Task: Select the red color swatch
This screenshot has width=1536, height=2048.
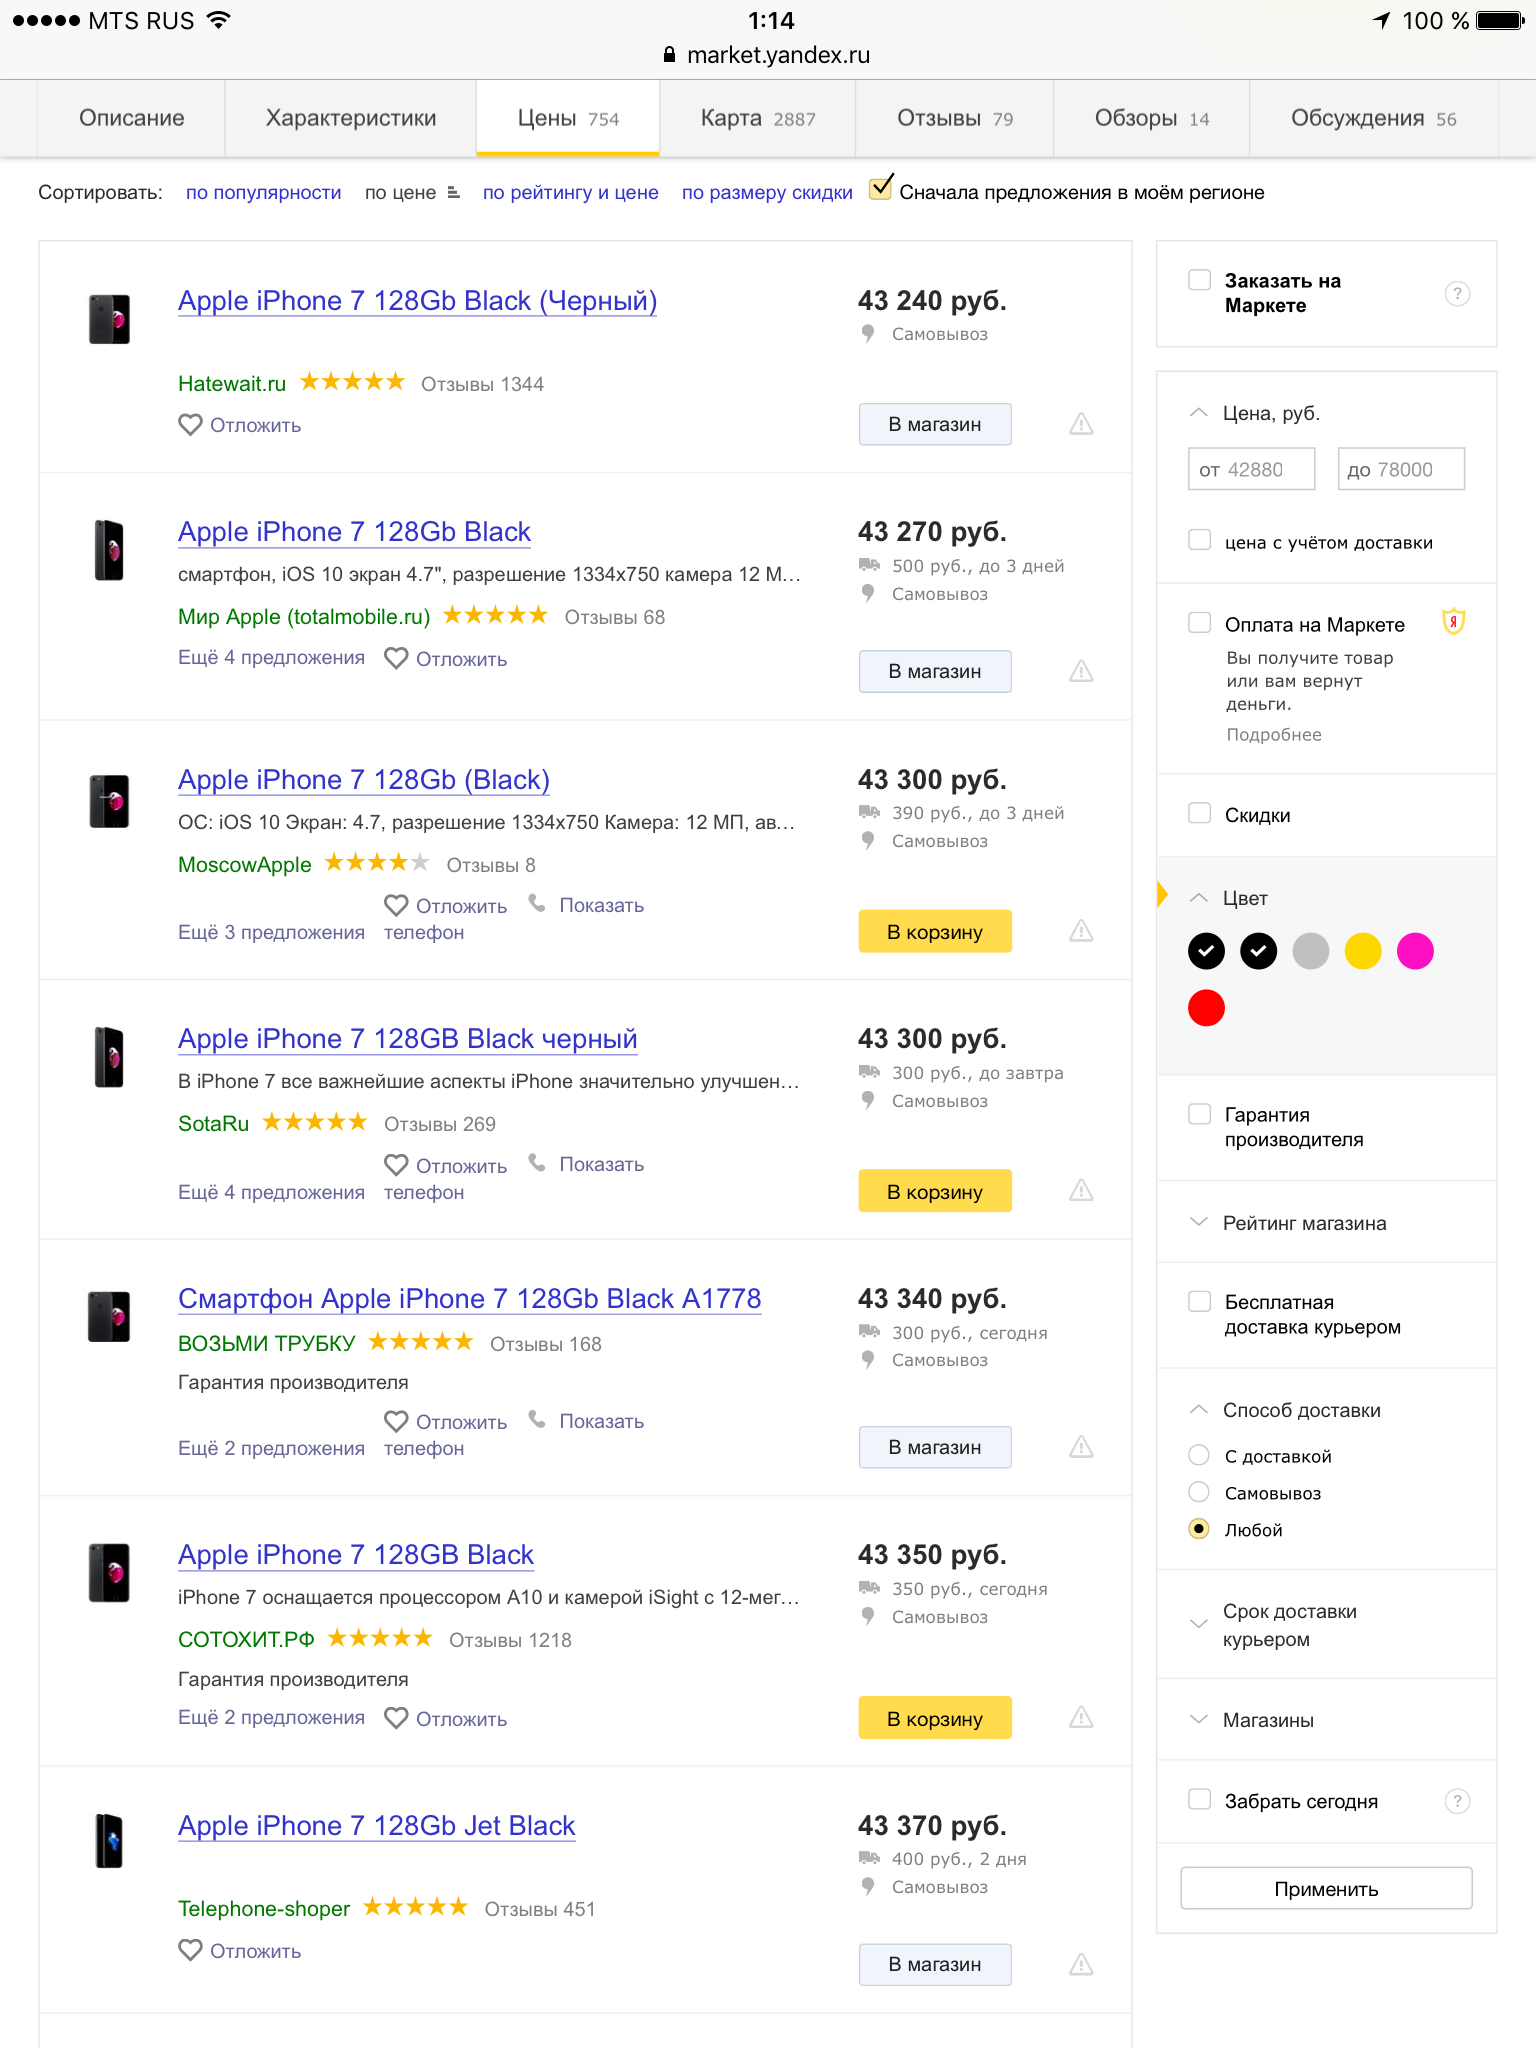Action: coord(1206,1007)
